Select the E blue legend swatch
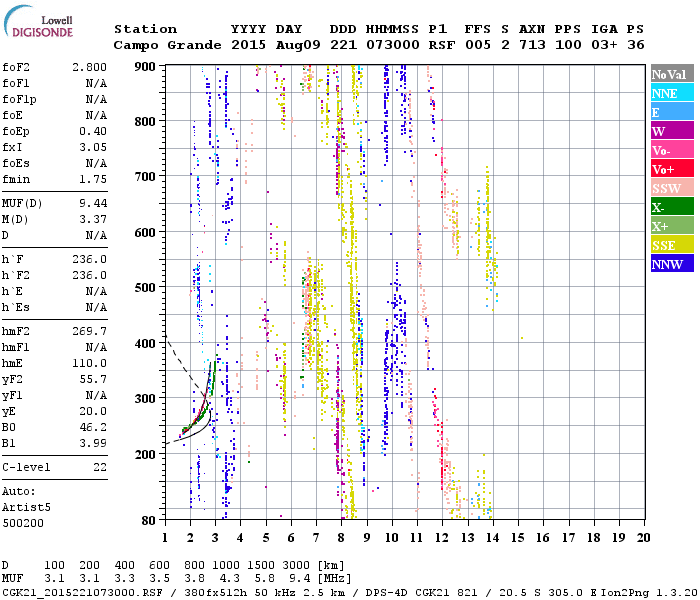 point(672,112)
